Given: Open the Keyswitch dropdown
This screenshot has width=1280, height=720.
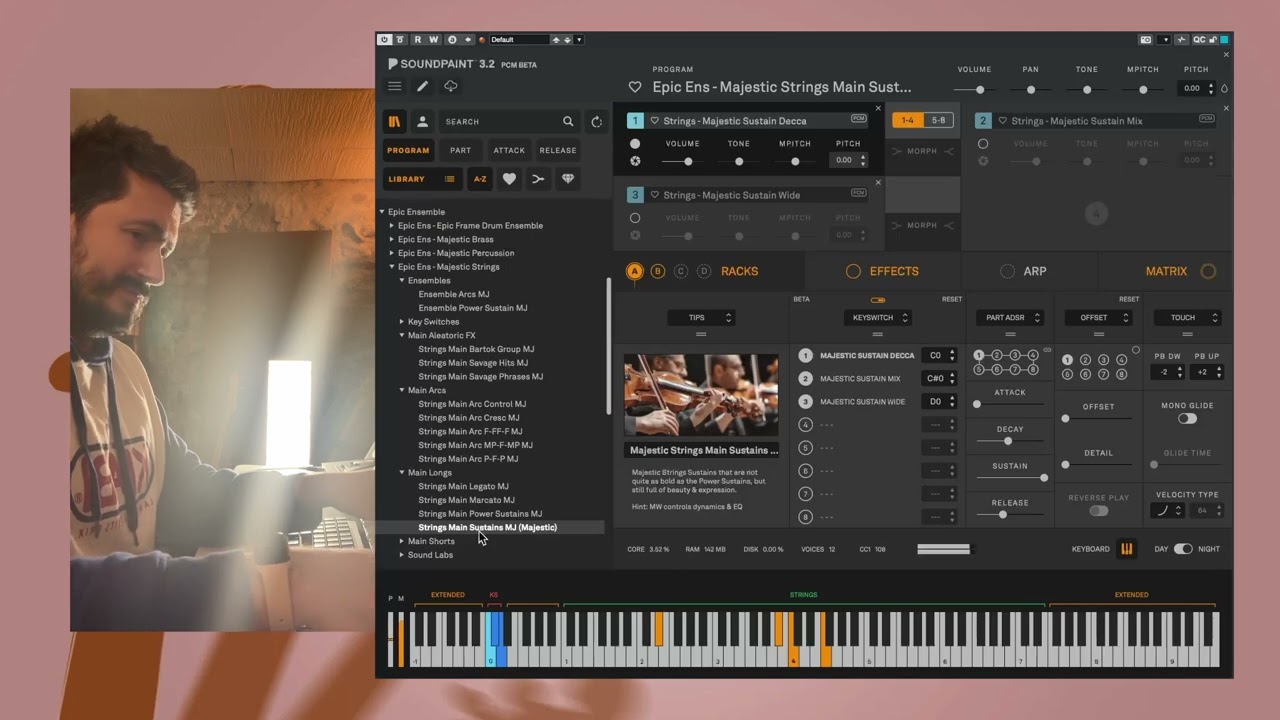Looking at the screenshot, I should 877,318.
